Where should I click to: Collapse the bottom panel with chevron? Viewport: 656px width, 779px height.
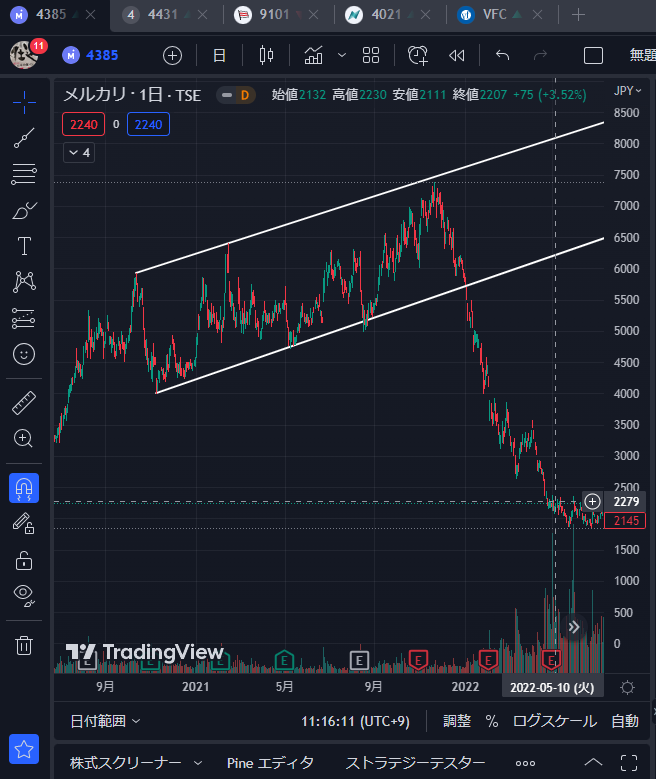[x=593, y=763]
